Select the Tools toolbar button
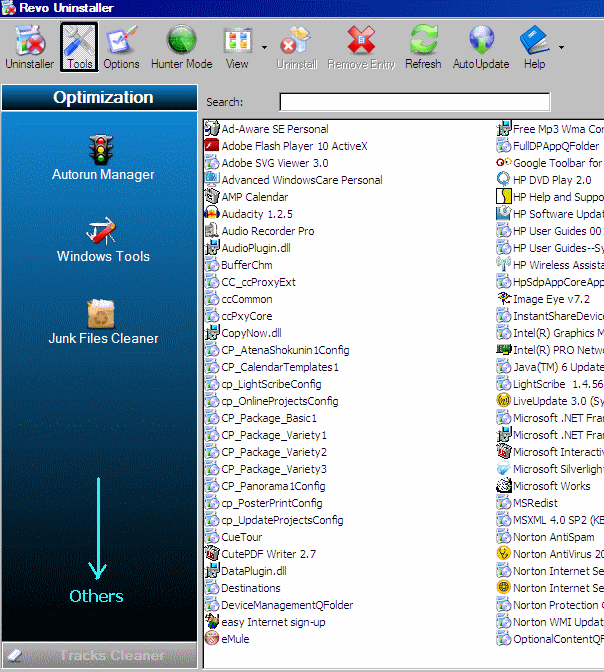The width and height of the screenshot is (604, 672). tap(79, 47)
